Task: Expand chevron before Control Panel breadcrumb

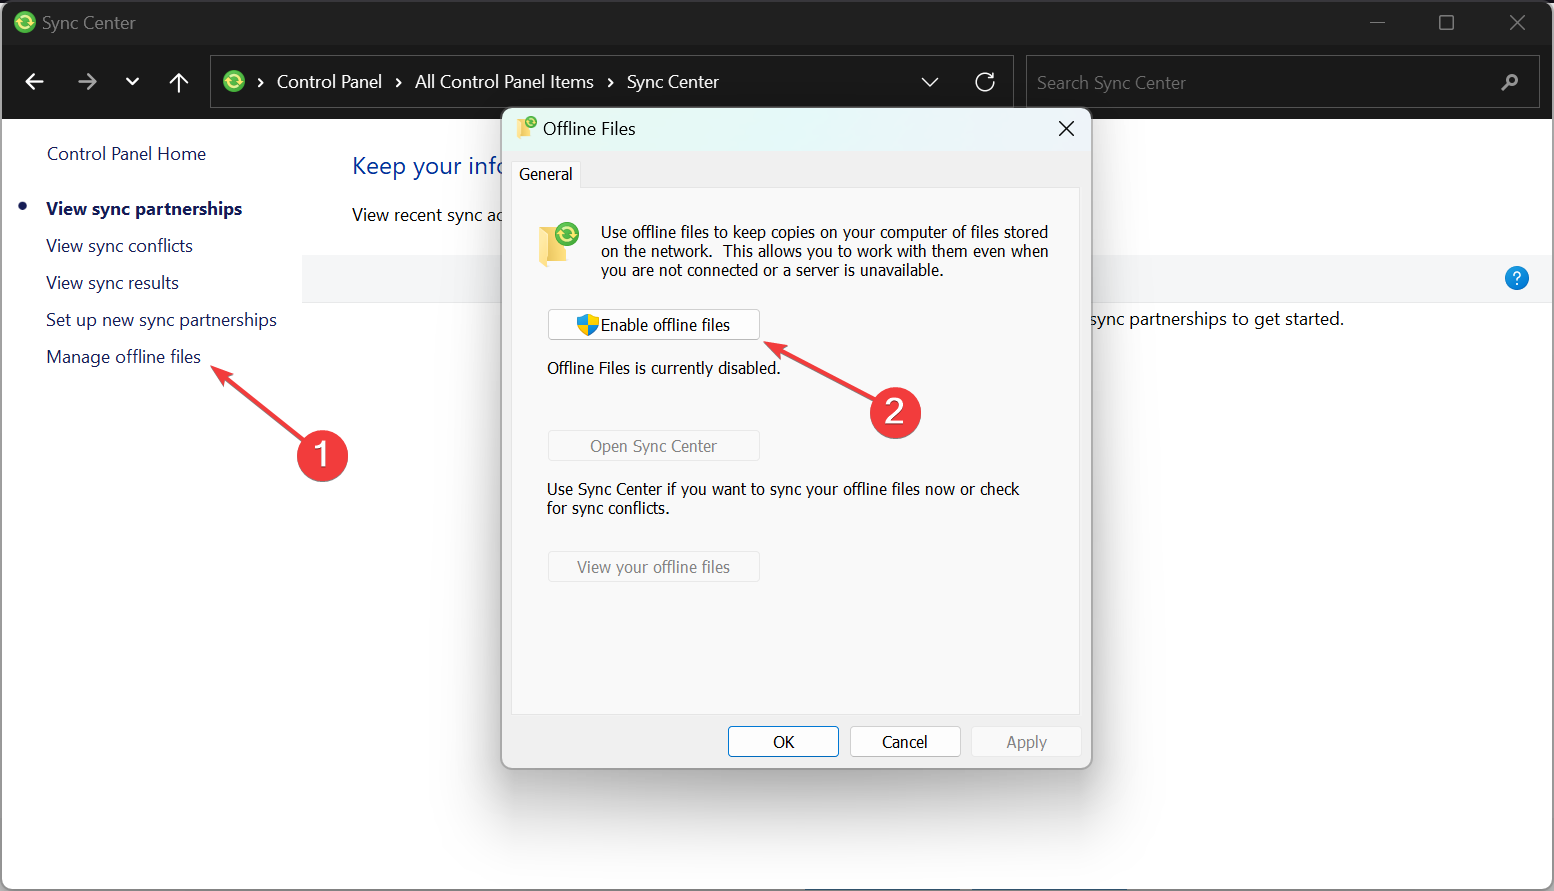Action: [260, 82]
